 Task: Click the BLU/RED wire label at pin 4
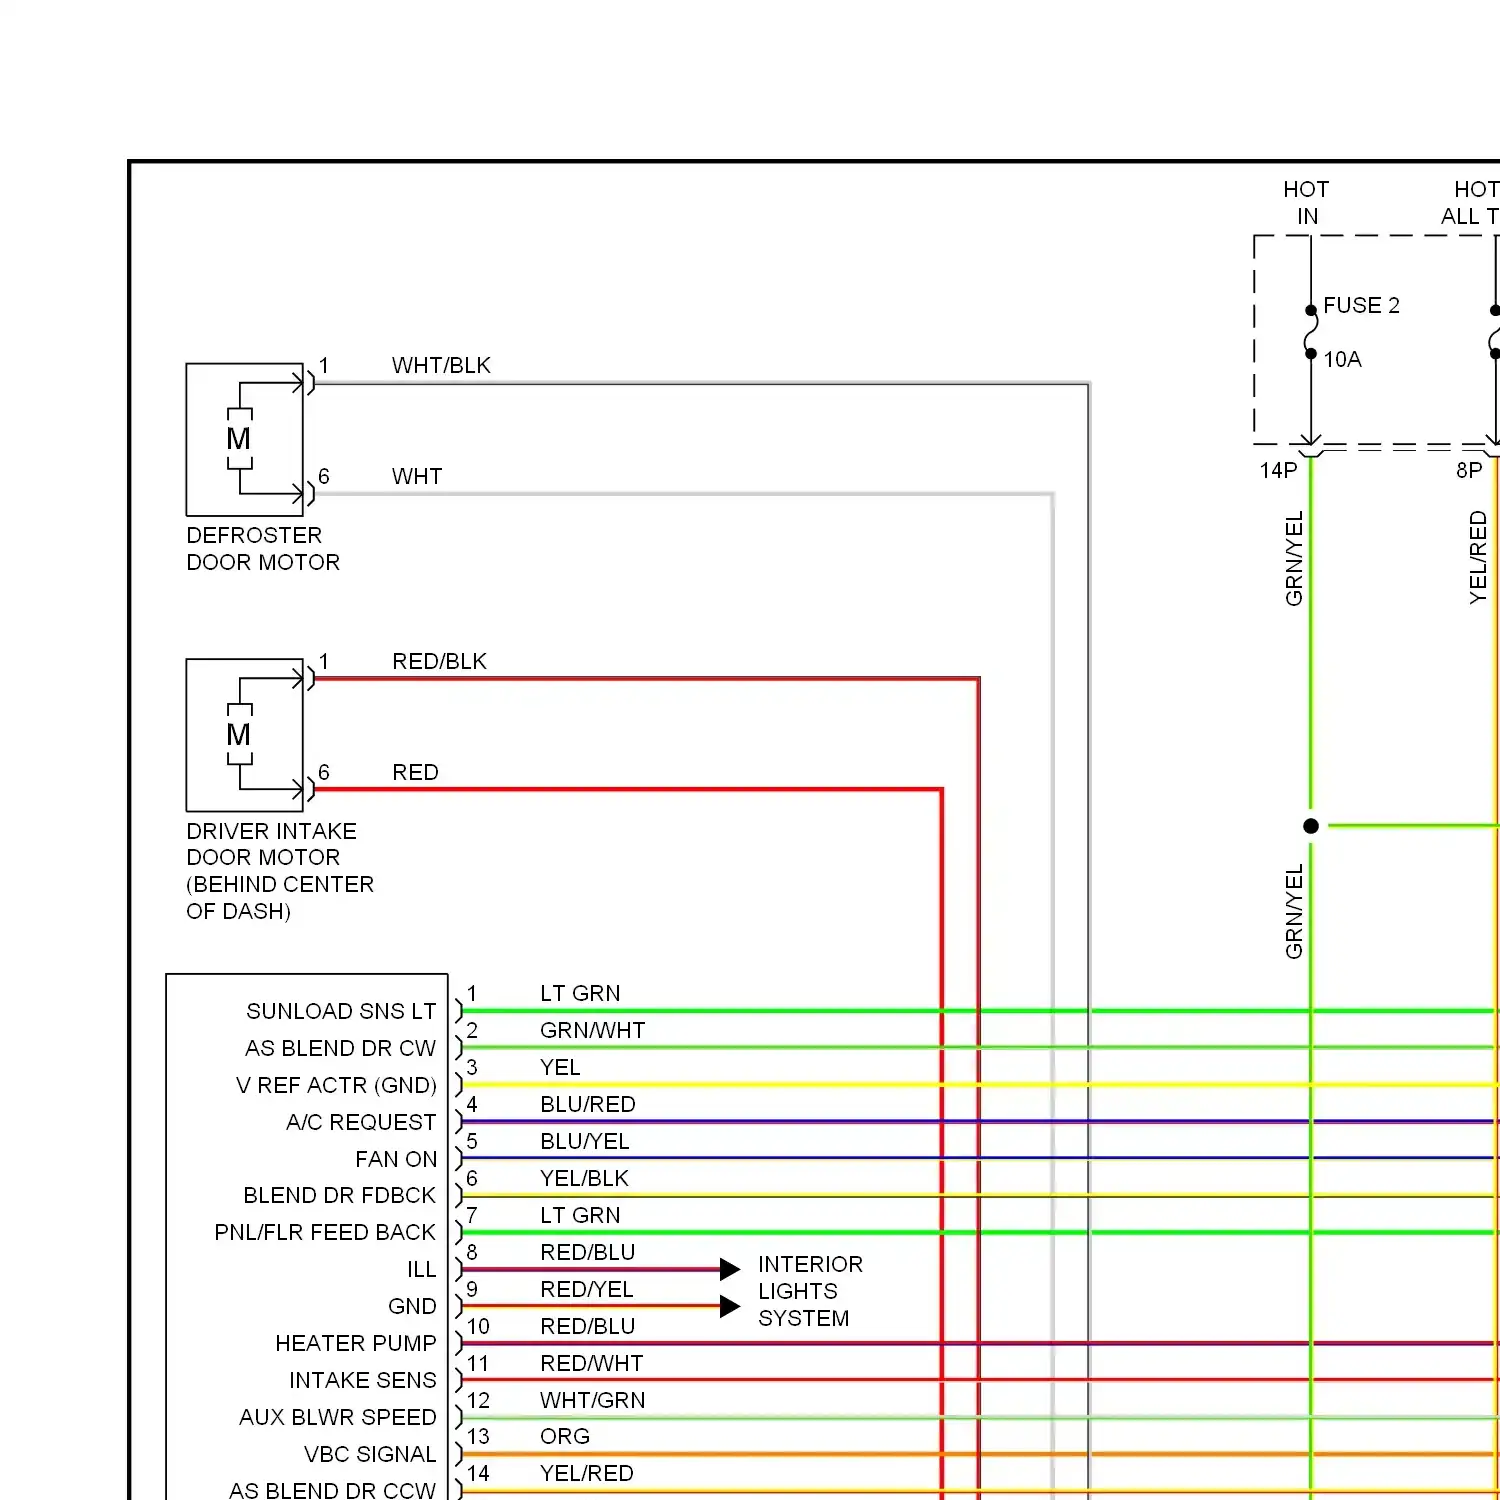coord(588,1104)
